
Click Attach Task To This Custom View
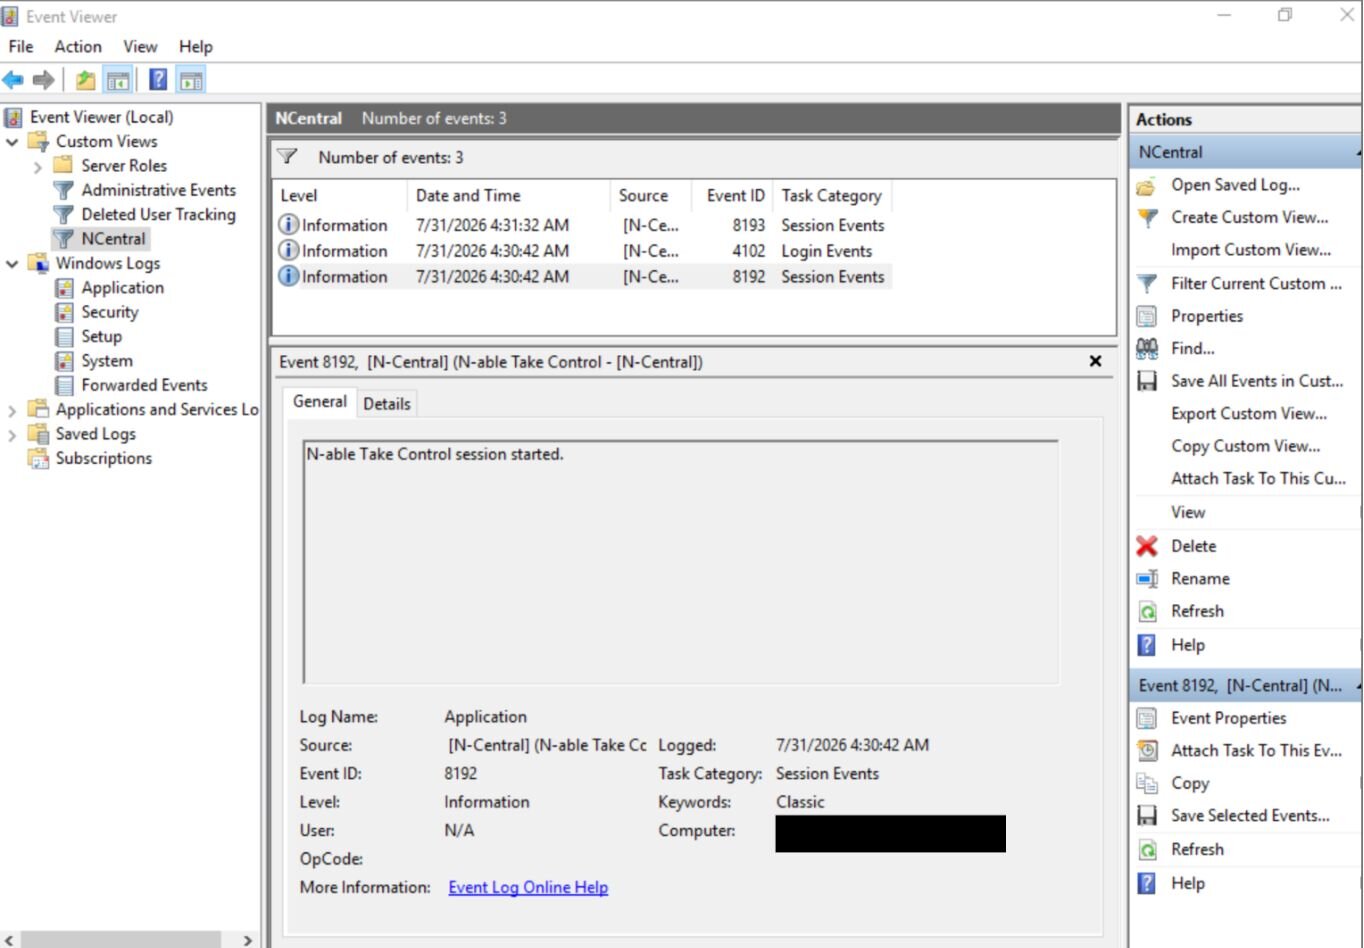click(x=1259, y=479)
